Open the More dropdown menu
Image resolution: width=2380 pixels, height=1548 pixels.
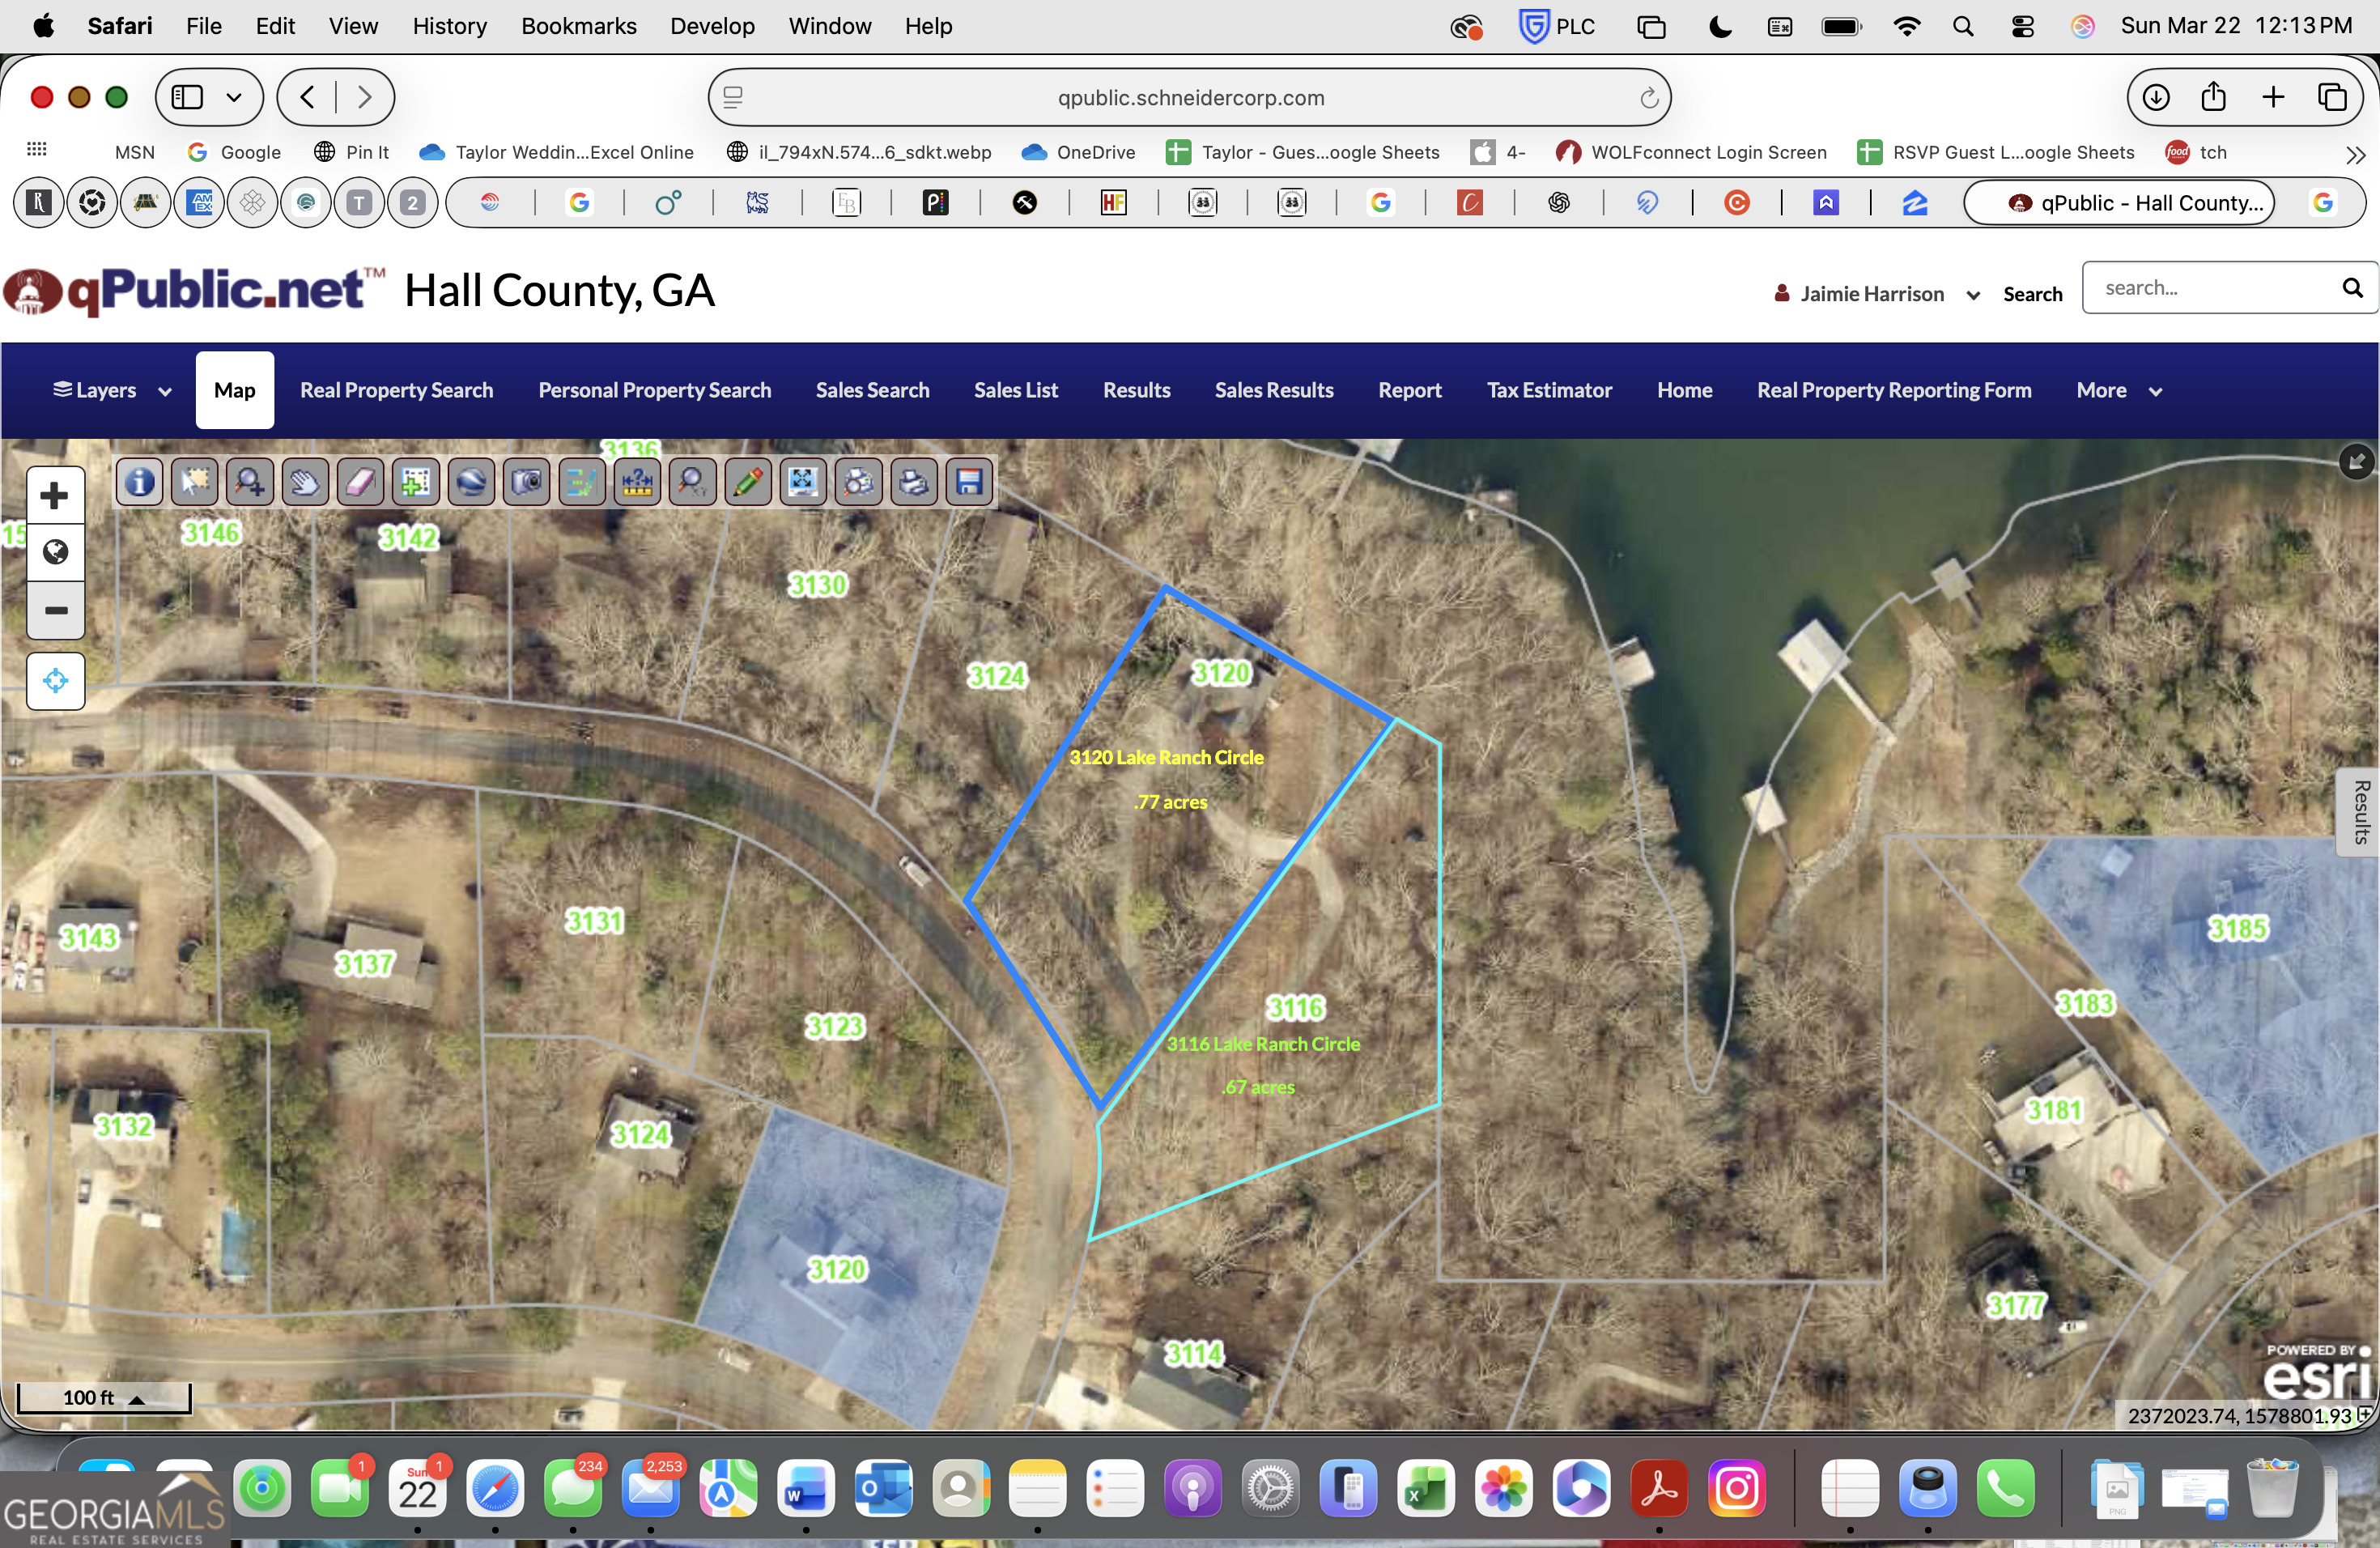tap(2119, 391)
